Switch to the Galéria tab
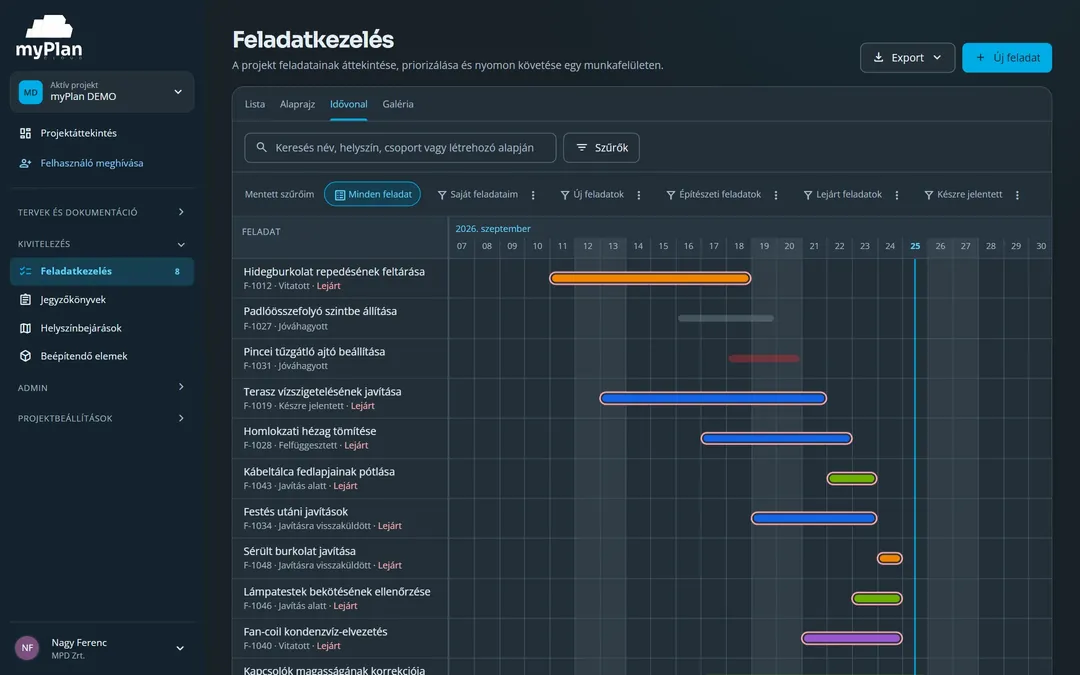The image size is (1080, 675). coord(398,104)
